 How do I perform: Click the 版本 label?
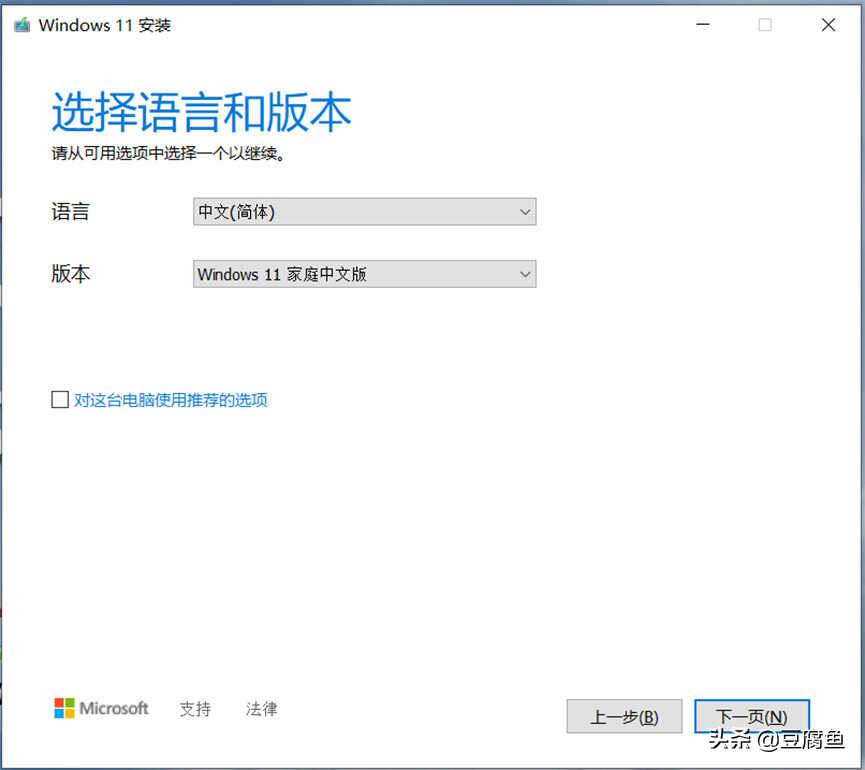coord(71,274)
